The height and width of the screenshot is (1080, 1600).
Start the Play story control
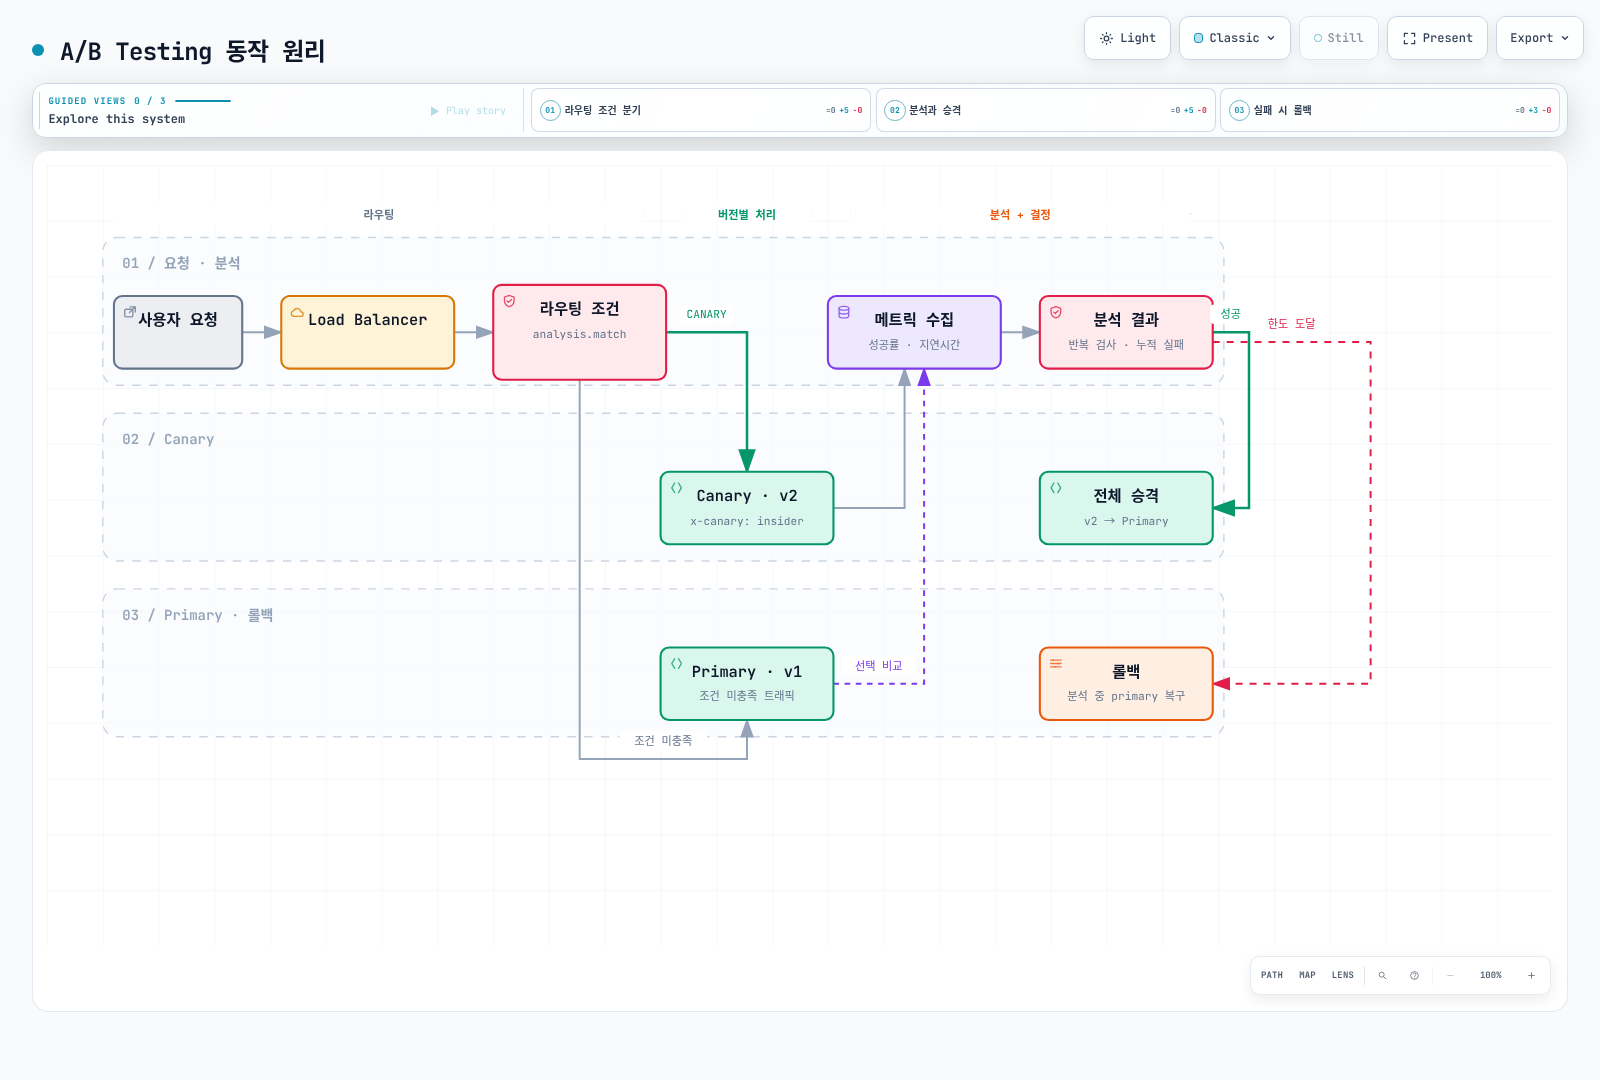point(468,111)
